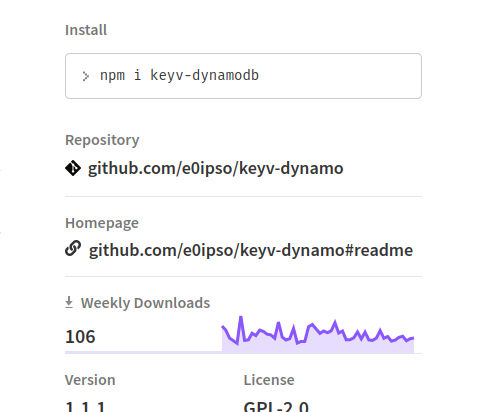The height and width of the screenshot is (412, 501).
Task: Select the 106 weekly downloads count
Action: [x=80, y=336]
